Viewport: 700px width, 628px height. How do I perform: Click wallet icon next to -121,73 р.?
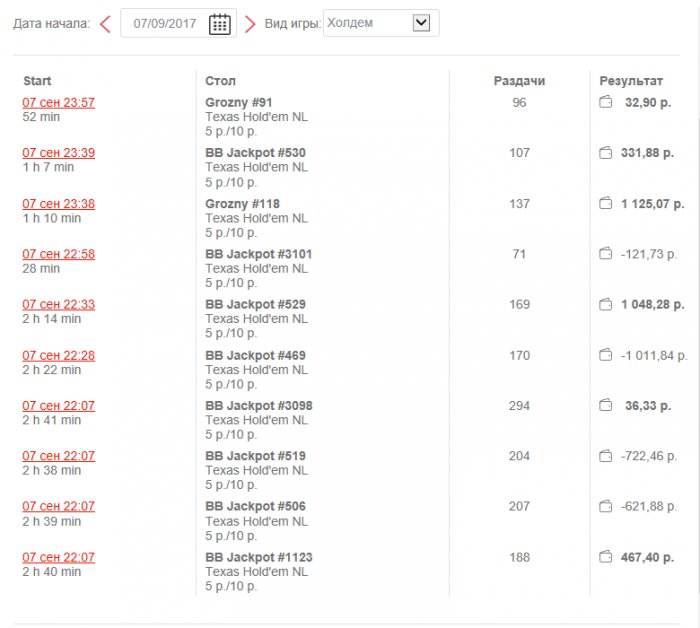[605, 254]
